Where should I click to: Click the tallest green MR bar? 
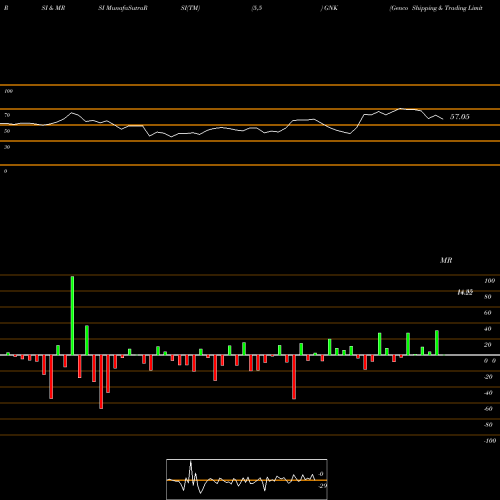(x=72, y=315)
